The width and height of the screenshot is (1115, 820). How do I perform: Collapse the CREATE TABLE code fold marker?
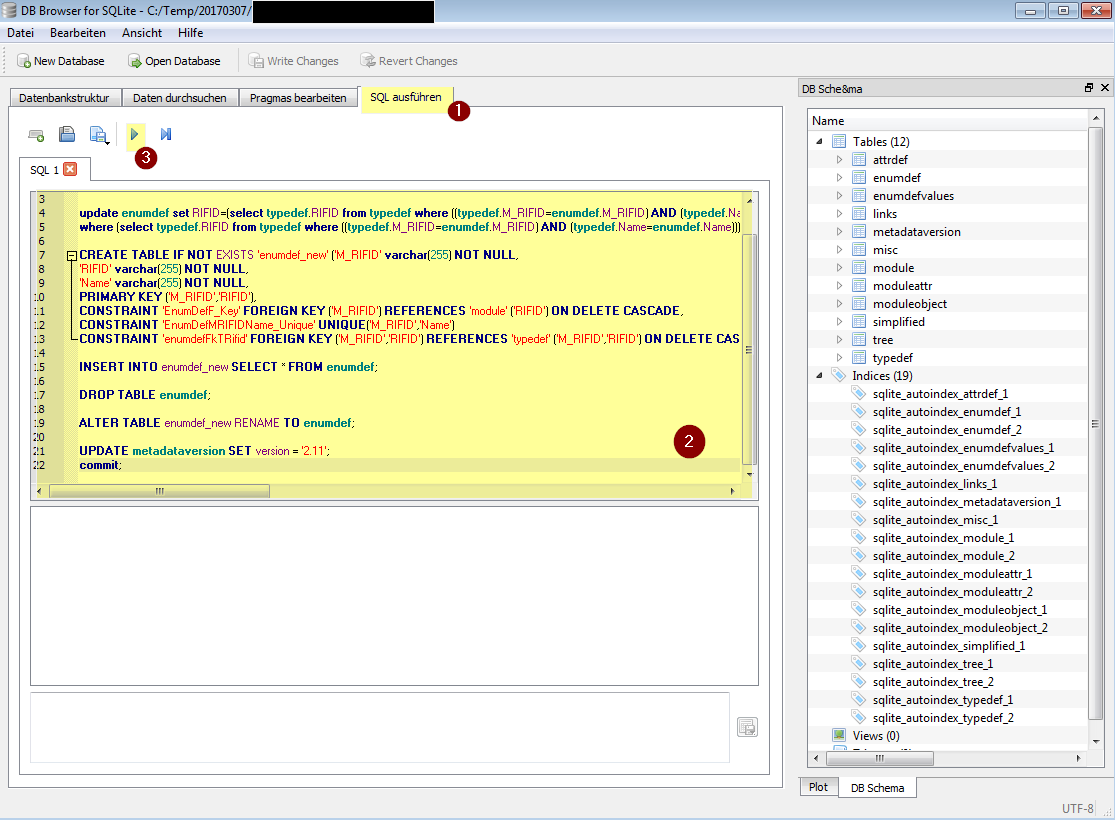[x=71, y=256]
